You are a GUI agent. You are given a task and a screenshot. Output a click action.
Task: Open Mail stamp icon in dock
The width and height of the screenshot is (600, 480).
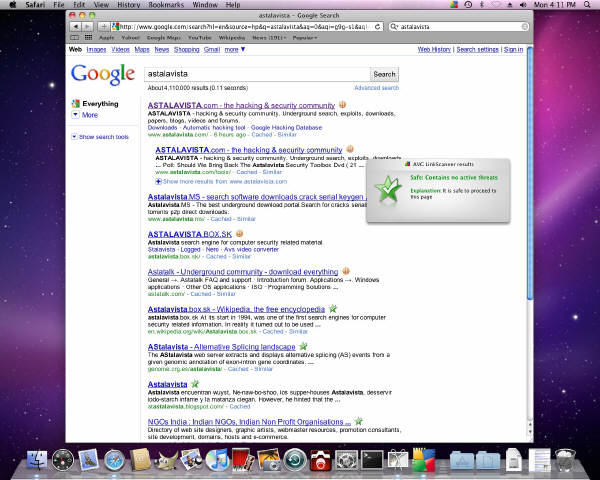[x=88, y=459]
